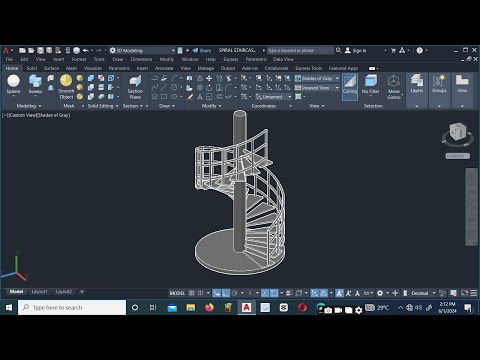Click the Plot printer icon

[x=76, y=50]
